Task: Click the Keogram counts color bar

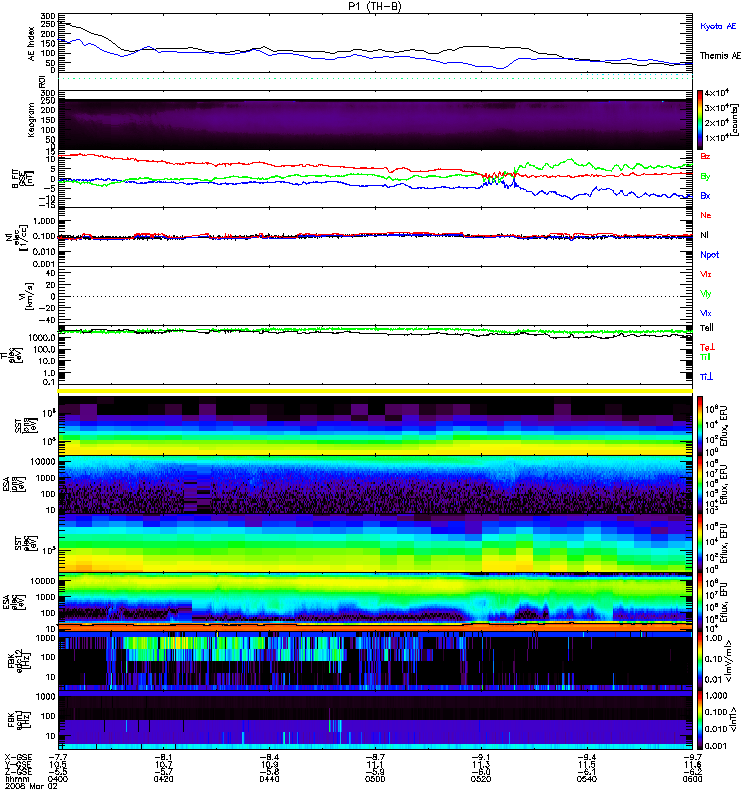Action: pyautogui.click(x=700, y=120)
